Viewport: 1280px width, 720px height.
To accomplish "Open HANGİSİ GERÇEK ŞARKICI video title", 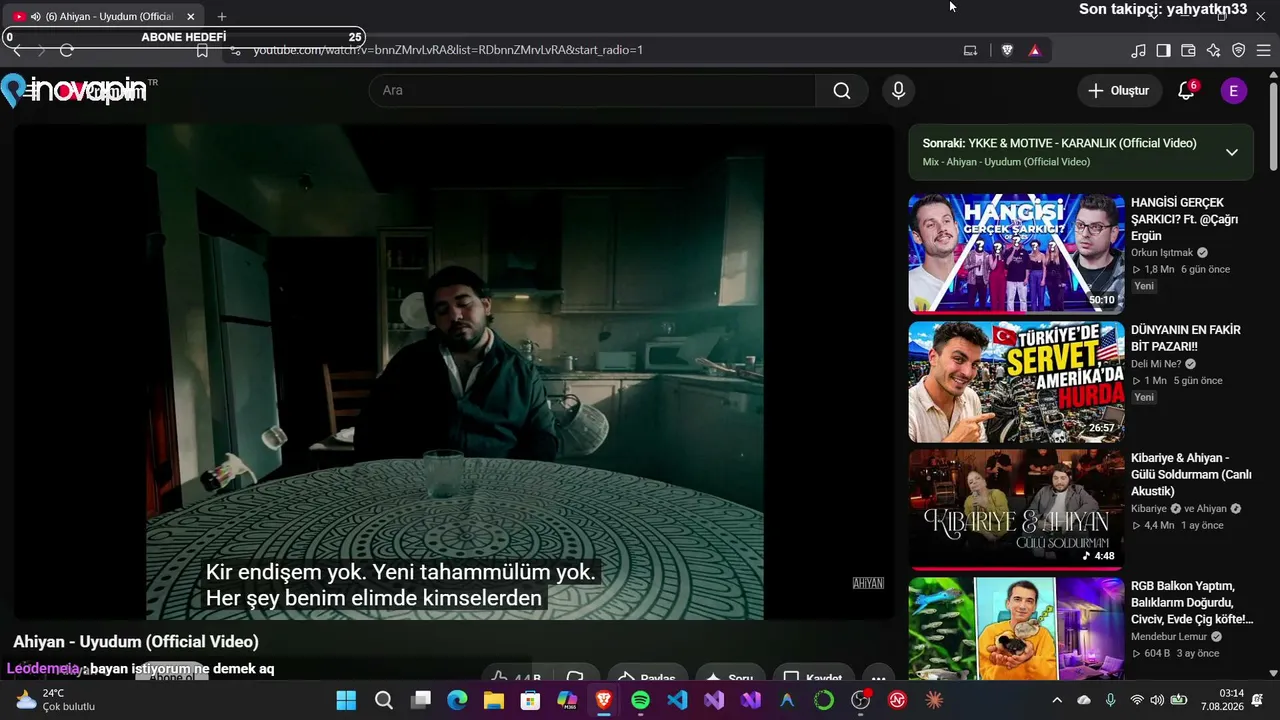I will [1185, 219].
